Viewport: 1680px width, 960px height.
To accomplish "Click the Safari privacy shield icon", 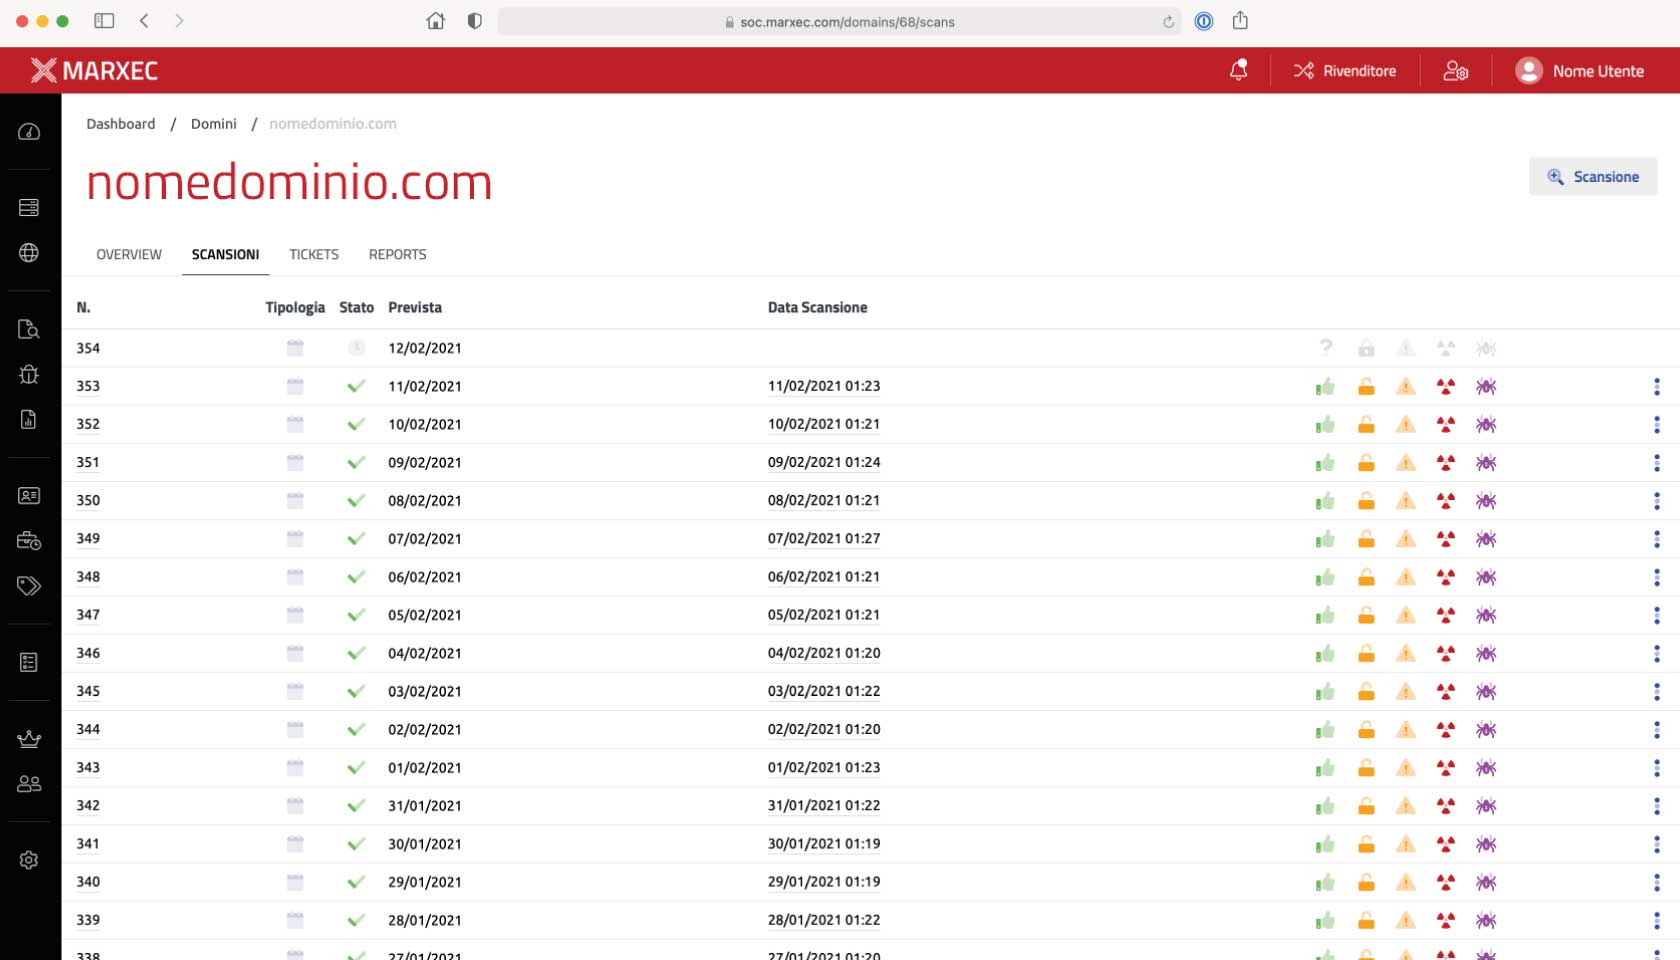I will point(475,21).
